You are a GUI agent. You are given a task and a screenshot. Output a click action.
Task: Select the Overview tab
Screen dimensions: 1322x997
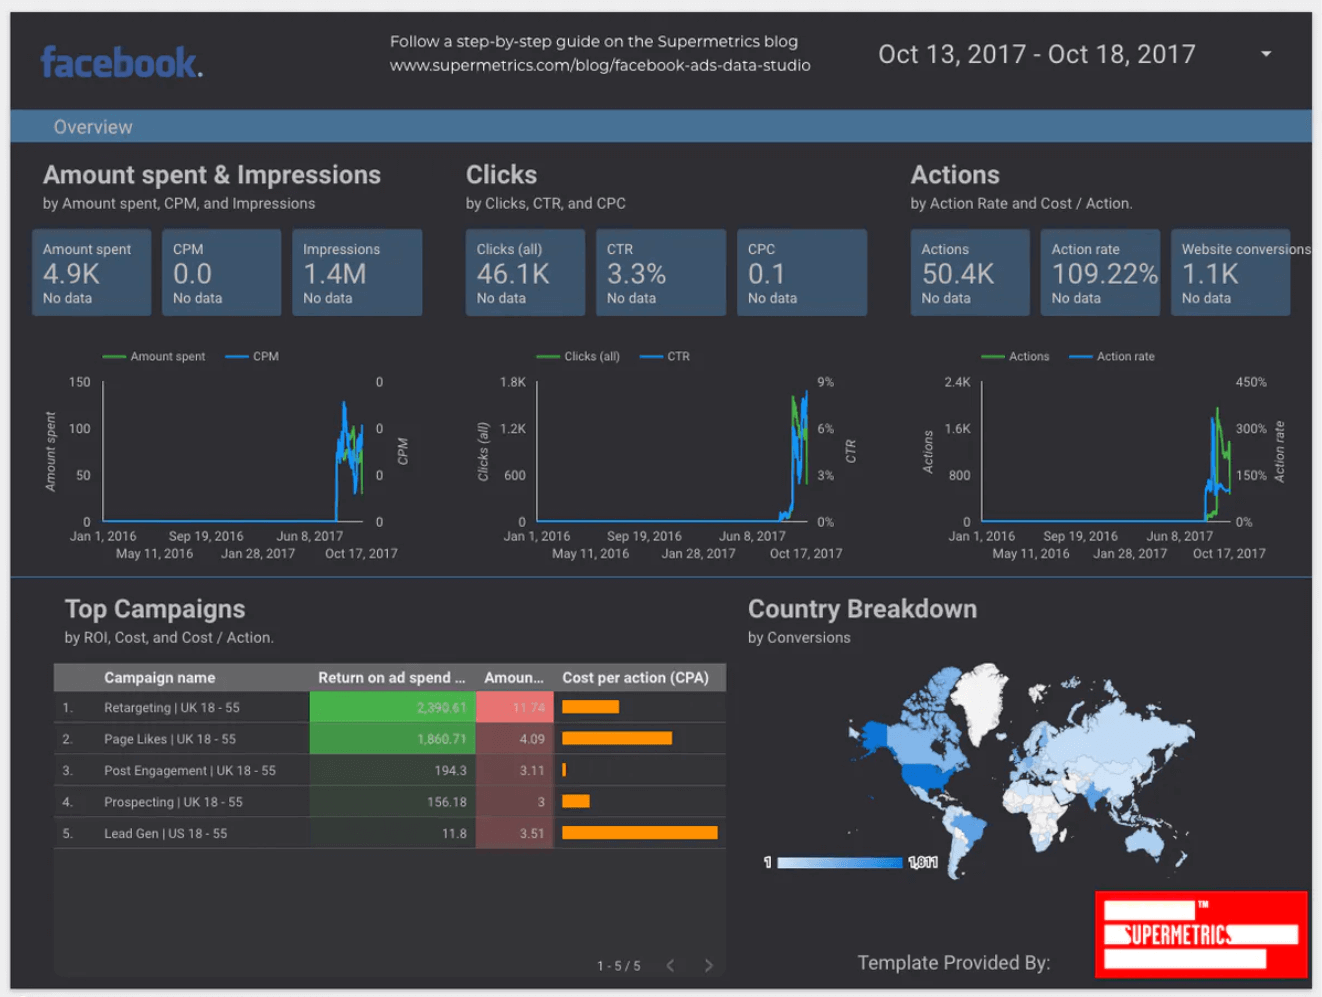pyautogui.click(x=93, y=127)
